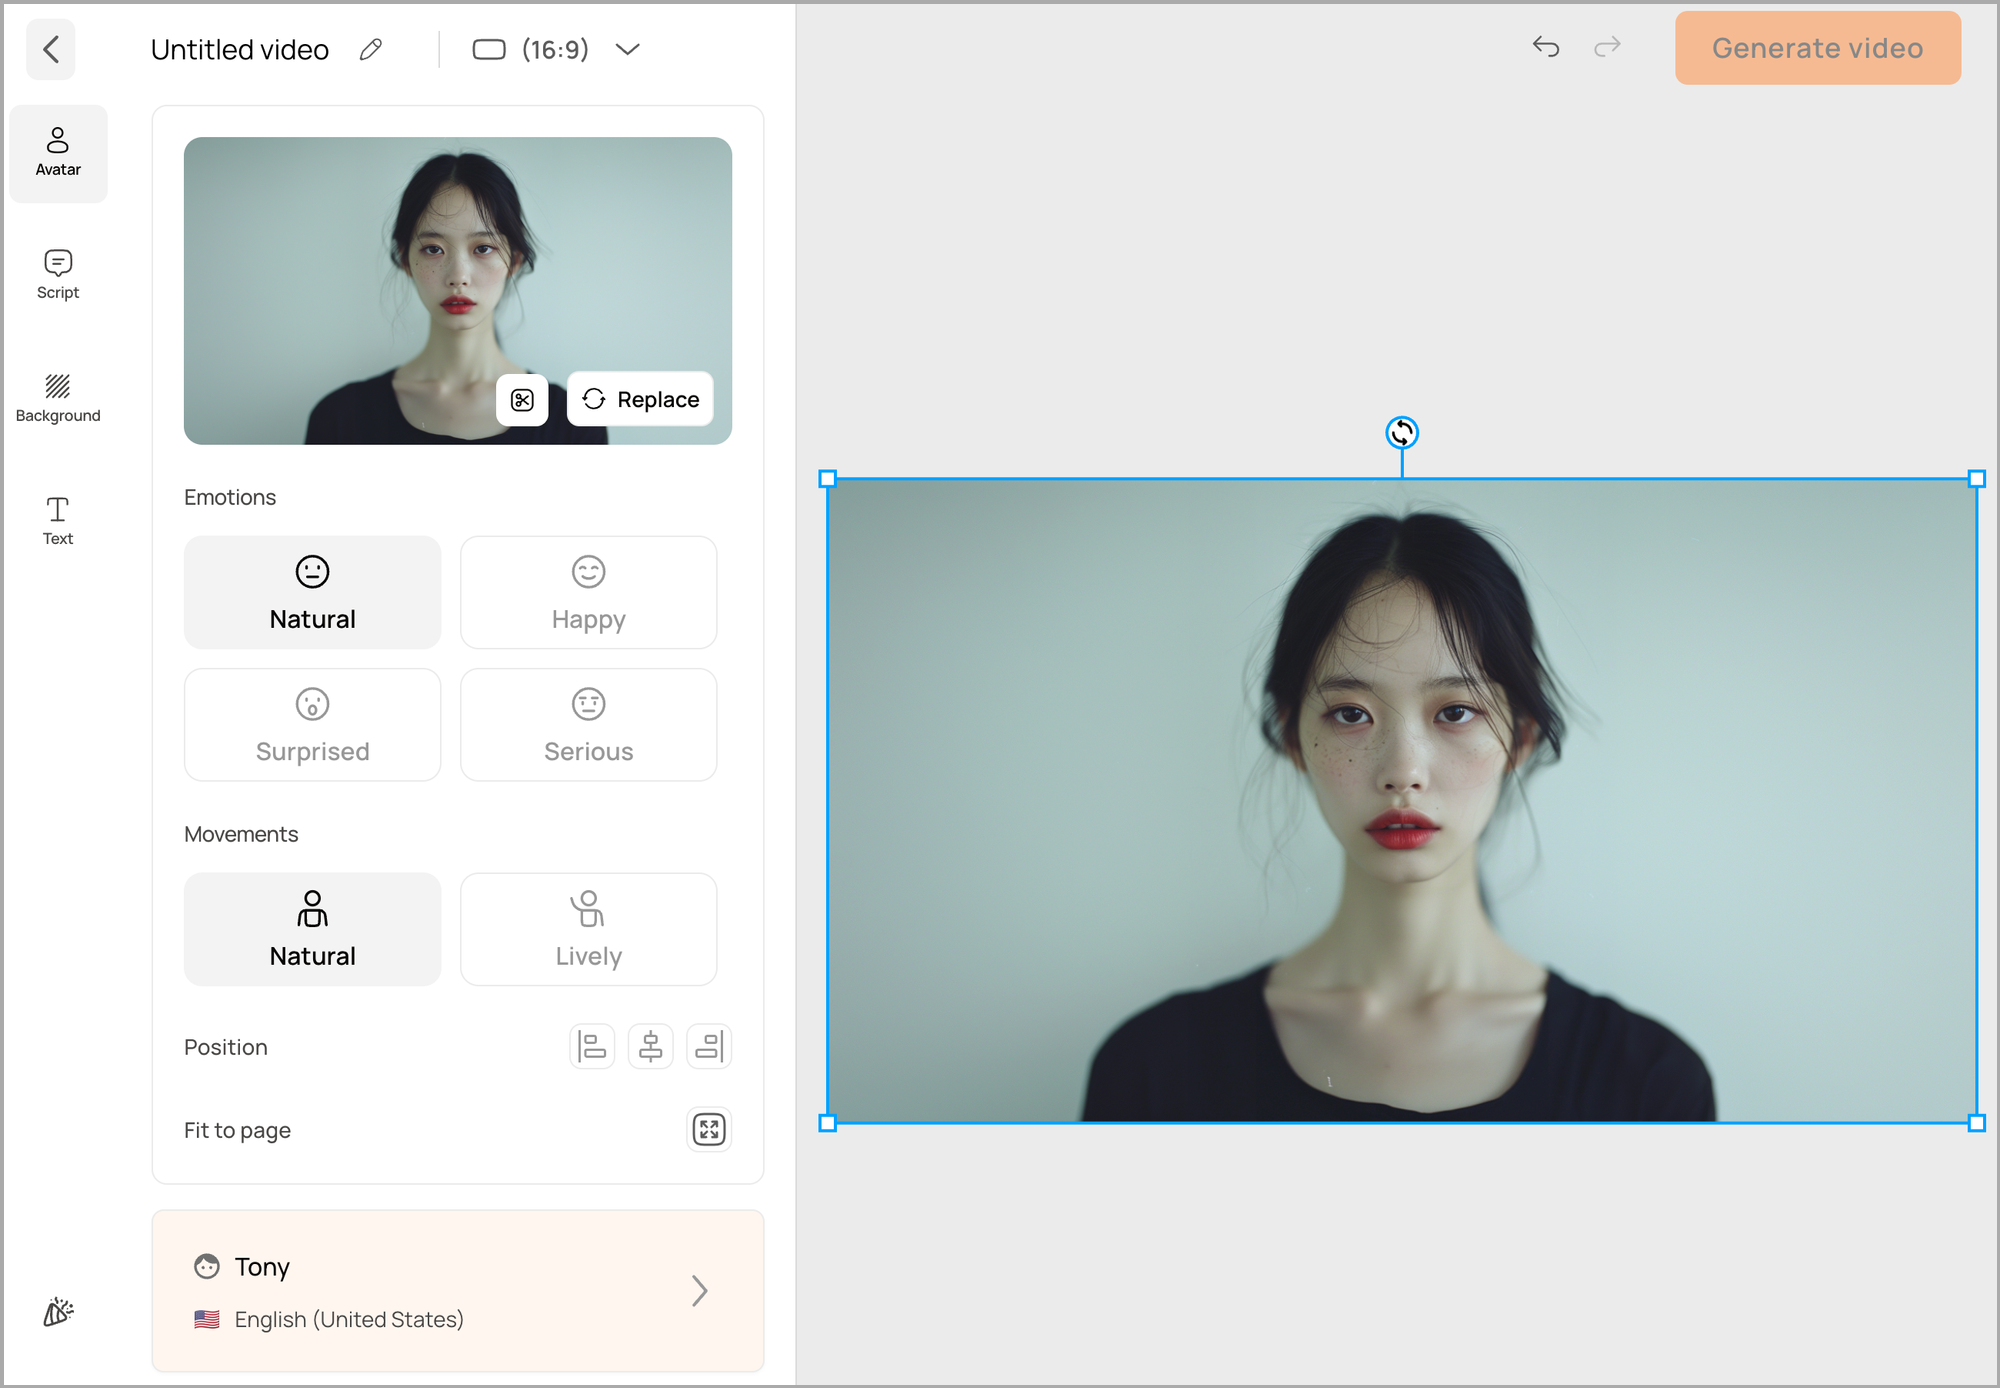Open the Background tab

point(58,398)
